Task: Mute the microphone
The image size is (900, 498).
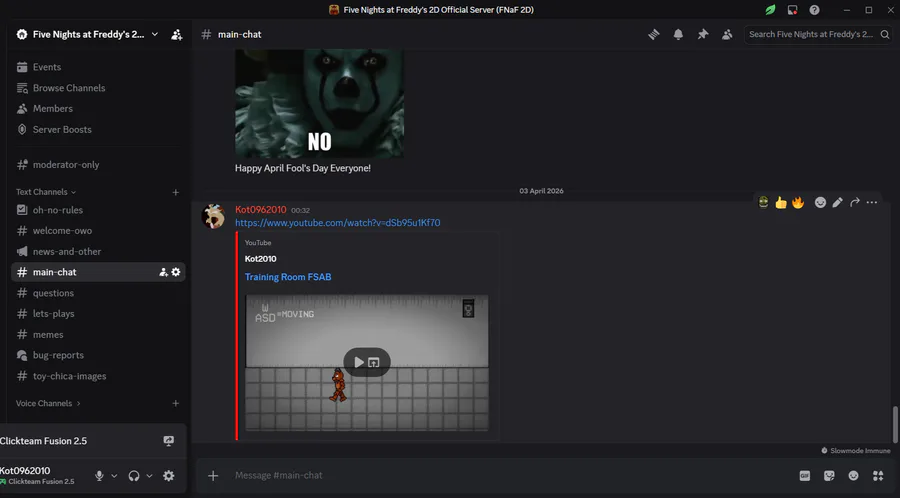Action: (x=99, y=476)
